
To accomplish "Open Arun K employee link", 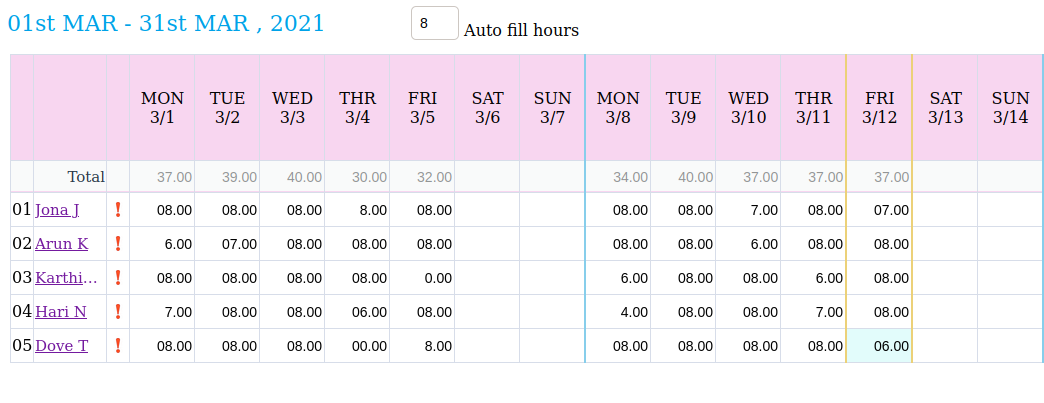I will point(61,244).
